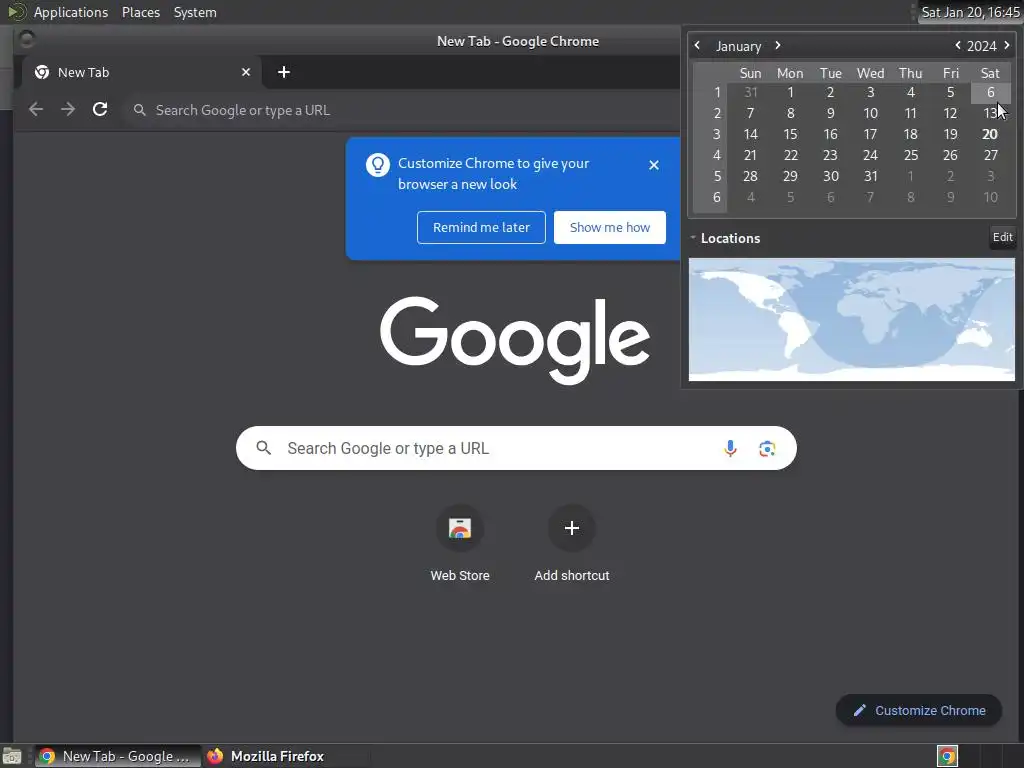Click search icon in the address bar
Image resolution: width=1024 pixels, height=768 pixels.
pyautogui.click(x=139, y=110)
